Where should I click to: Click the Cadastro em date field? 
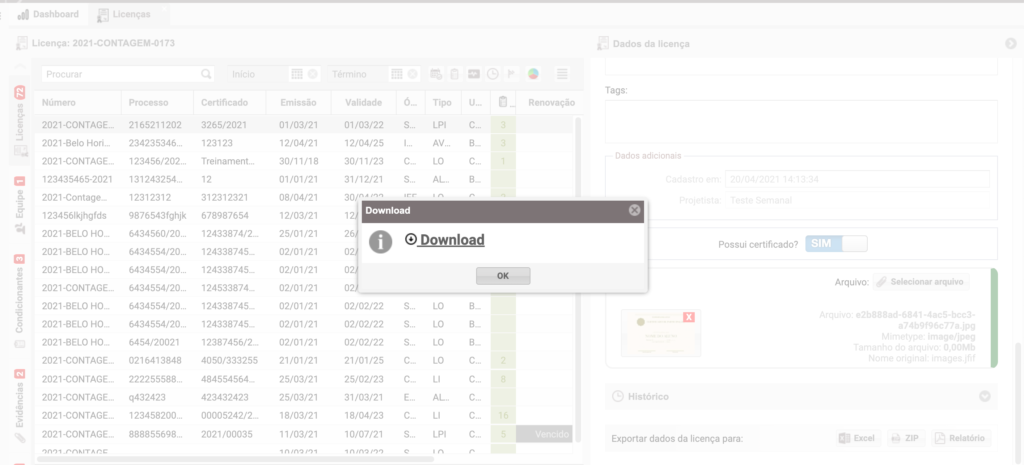tap(857, 179)
